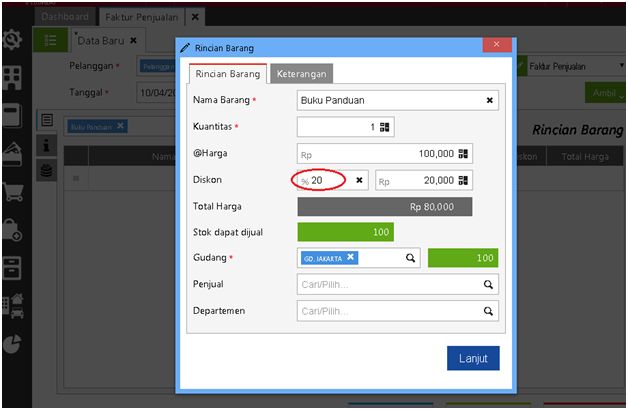Image resolution: width=628 pixels, height=410 pixels.
Task: Clear the discount percentage value
Action: coord(359,180)
